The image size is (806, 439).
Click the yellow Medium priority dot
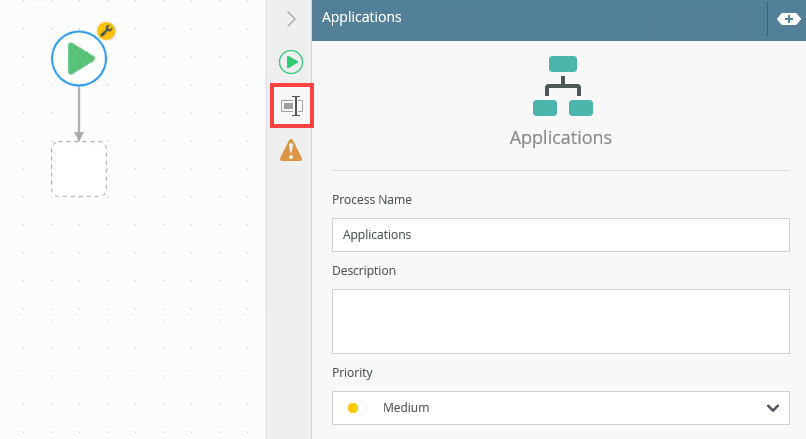coord(352,408)
